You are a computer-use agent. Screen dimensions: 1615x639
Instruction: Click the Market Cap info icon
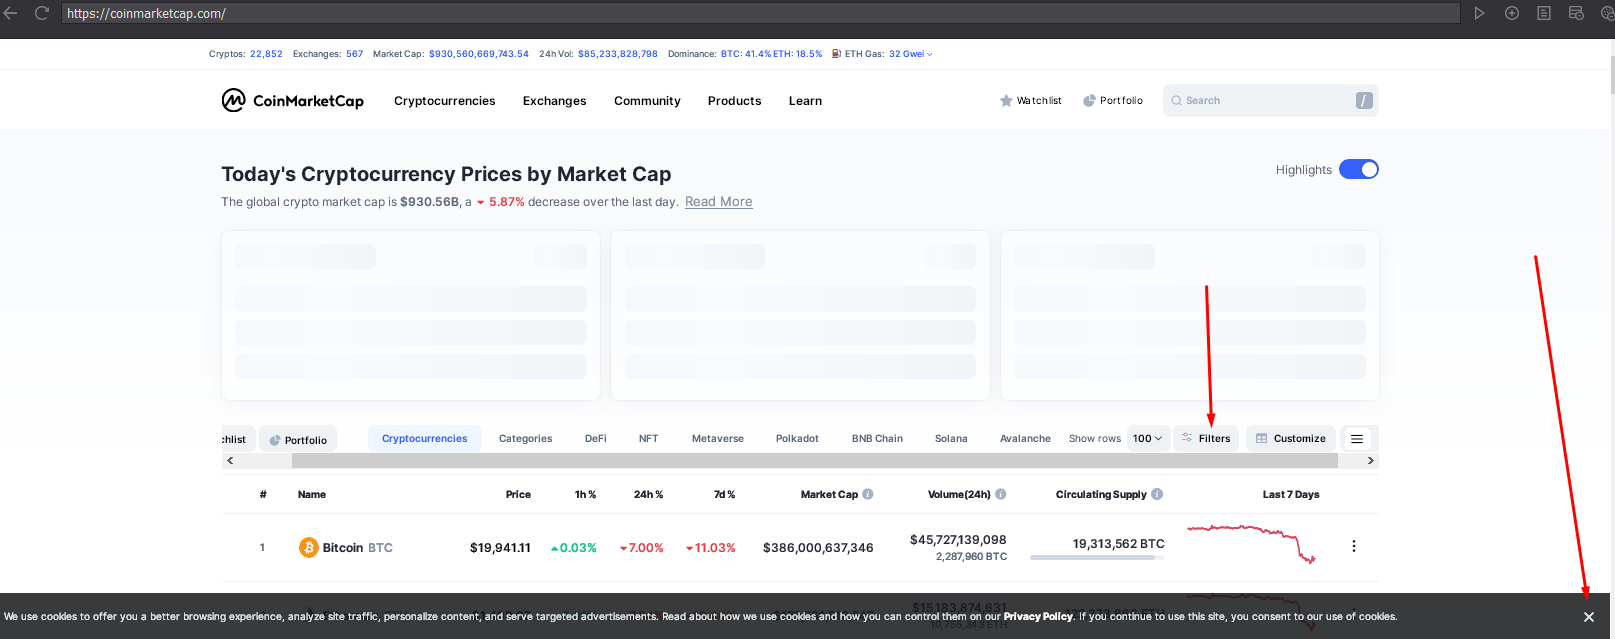click(x=868, y=494)
